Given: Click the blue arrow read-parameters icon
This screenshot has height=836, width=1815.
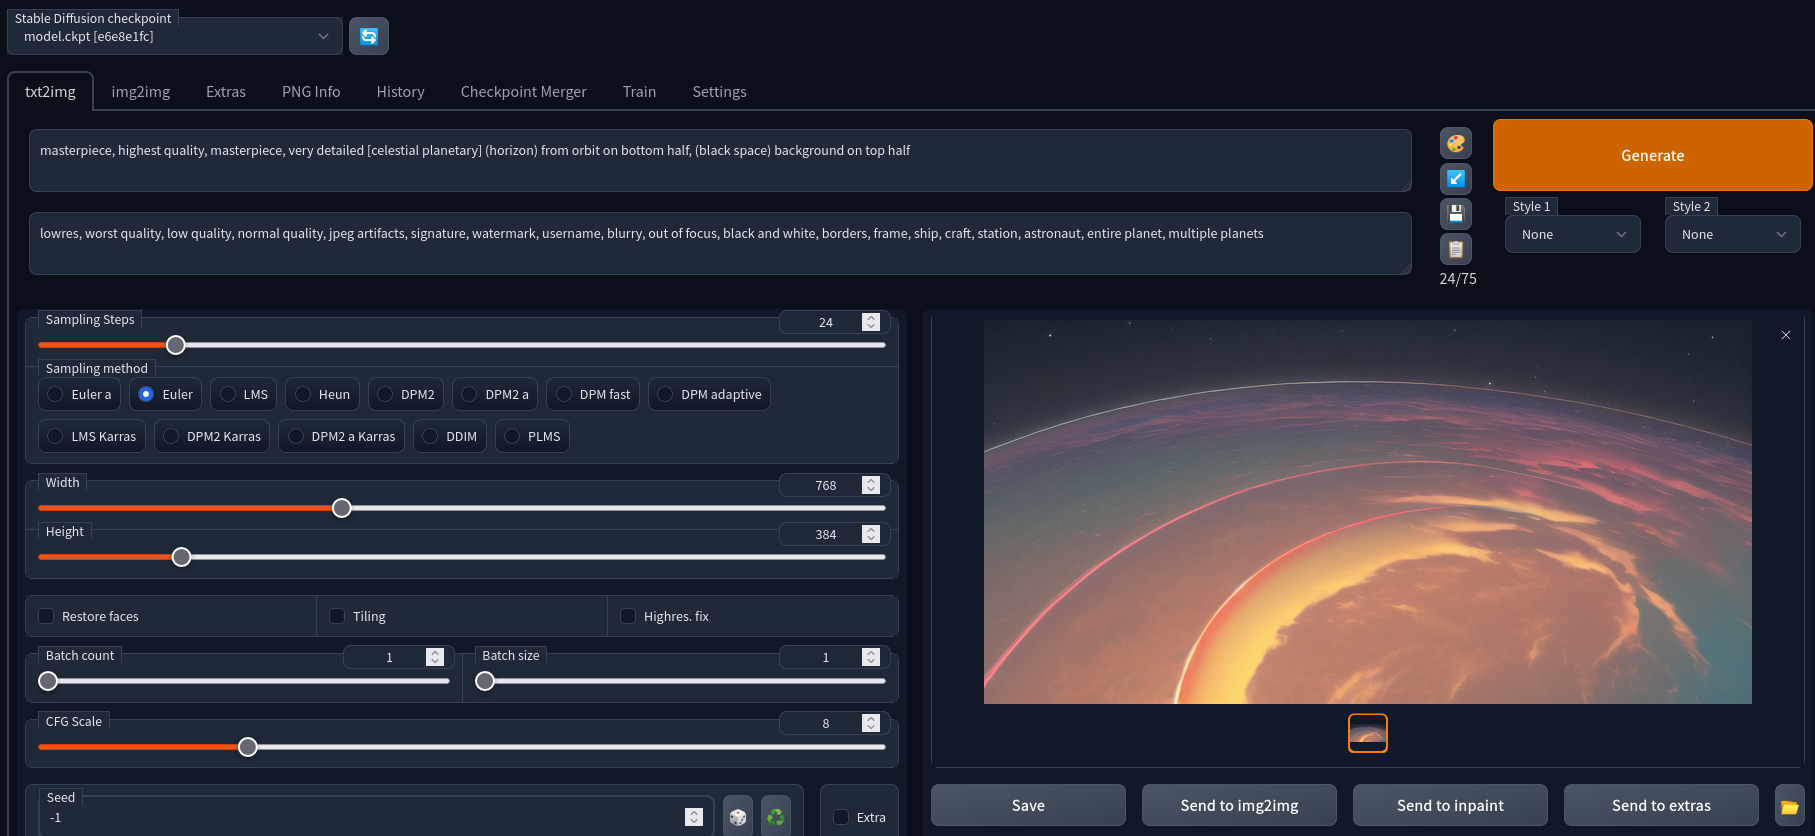Looking at the screenshot, I should [1456, 178].
